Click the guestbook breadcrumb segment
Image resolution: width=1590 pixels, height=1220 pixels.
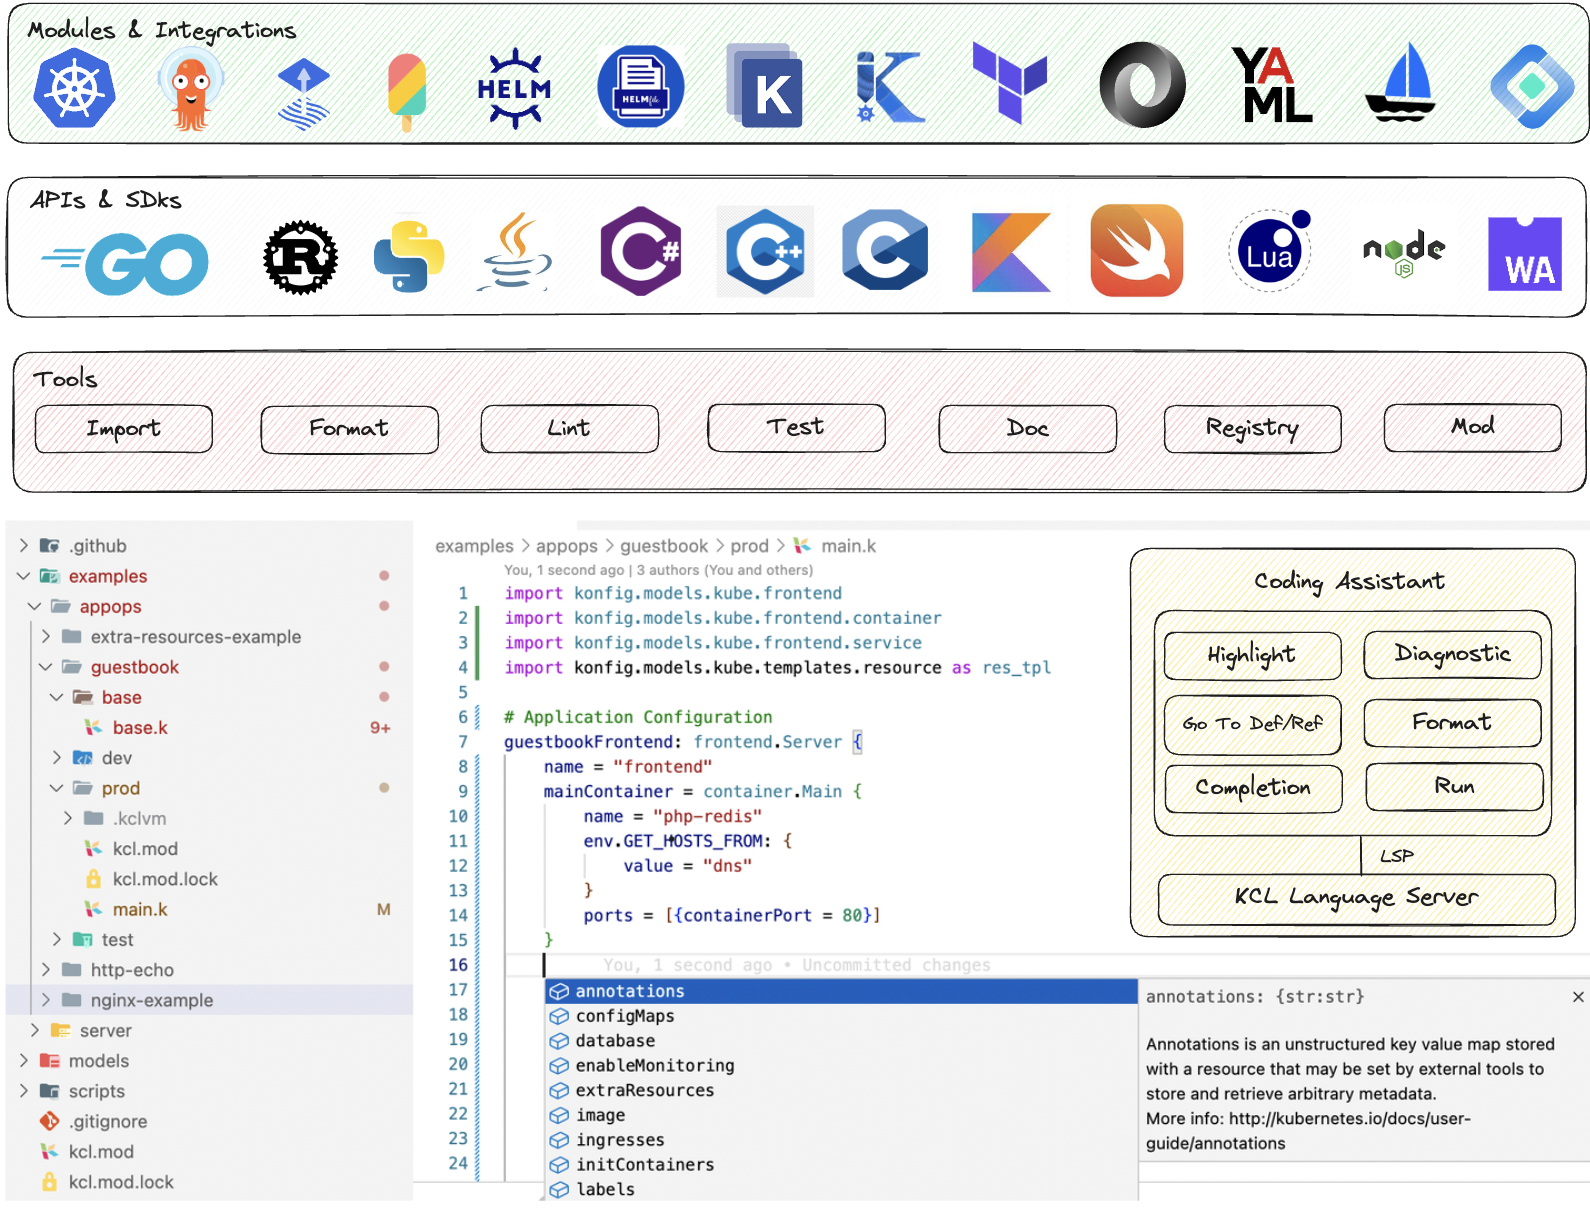coord(664,546)
